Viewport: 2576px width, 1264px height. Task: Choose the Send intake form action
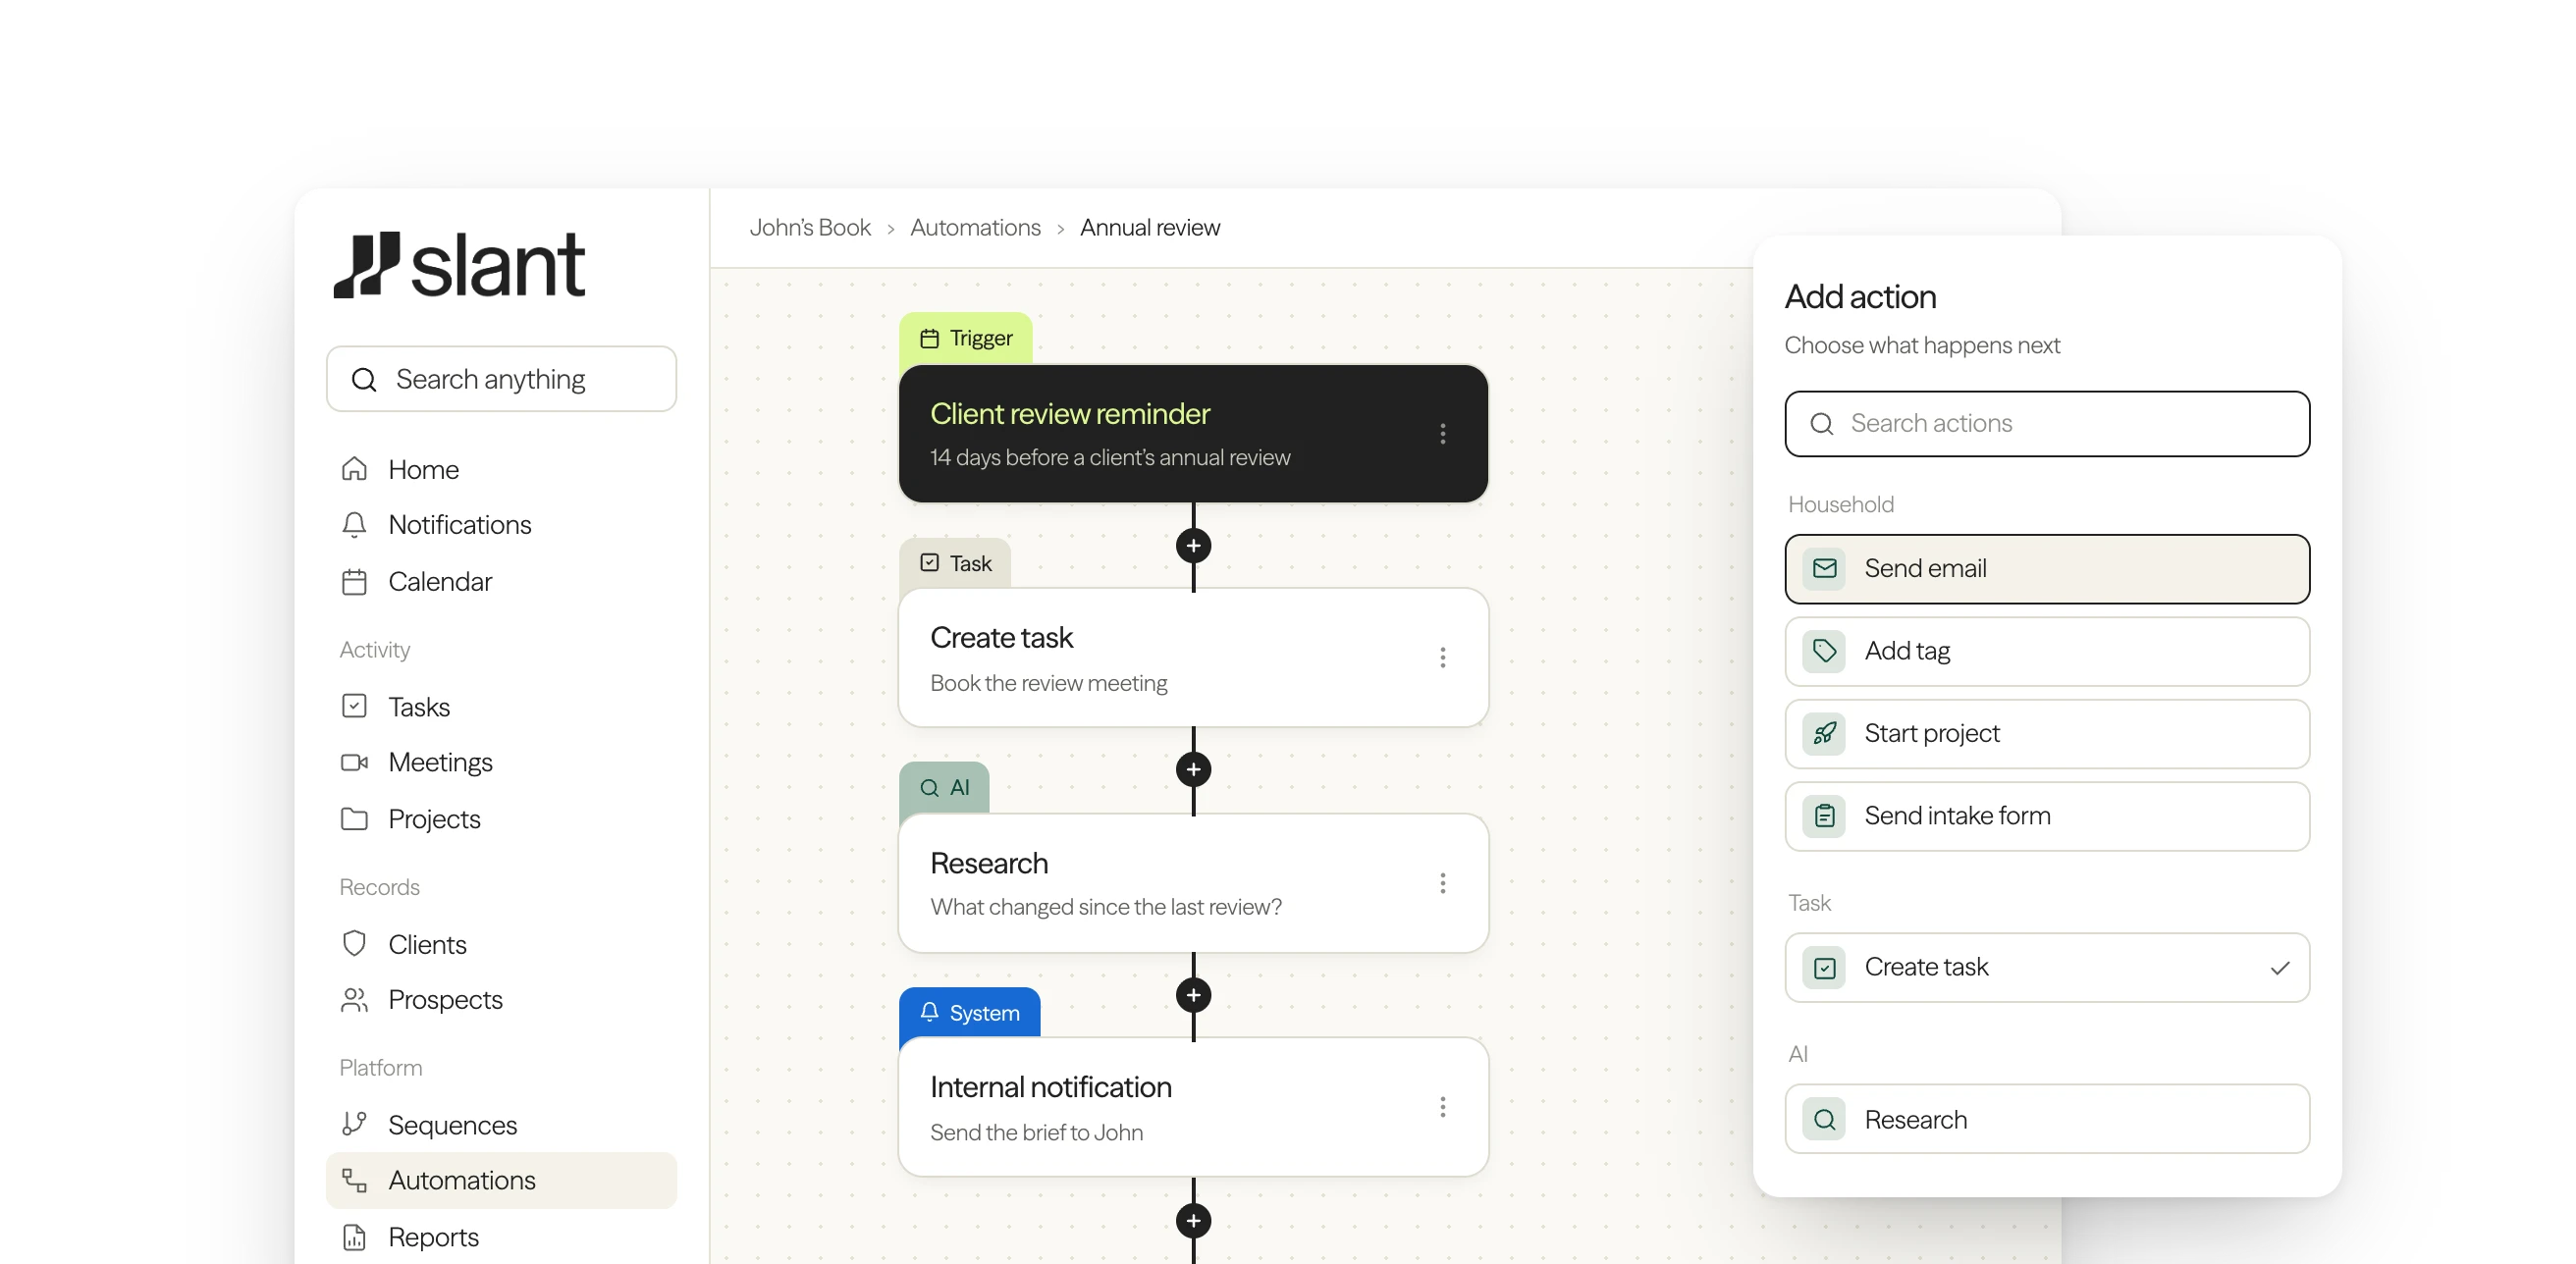(x=2047, y=817)
